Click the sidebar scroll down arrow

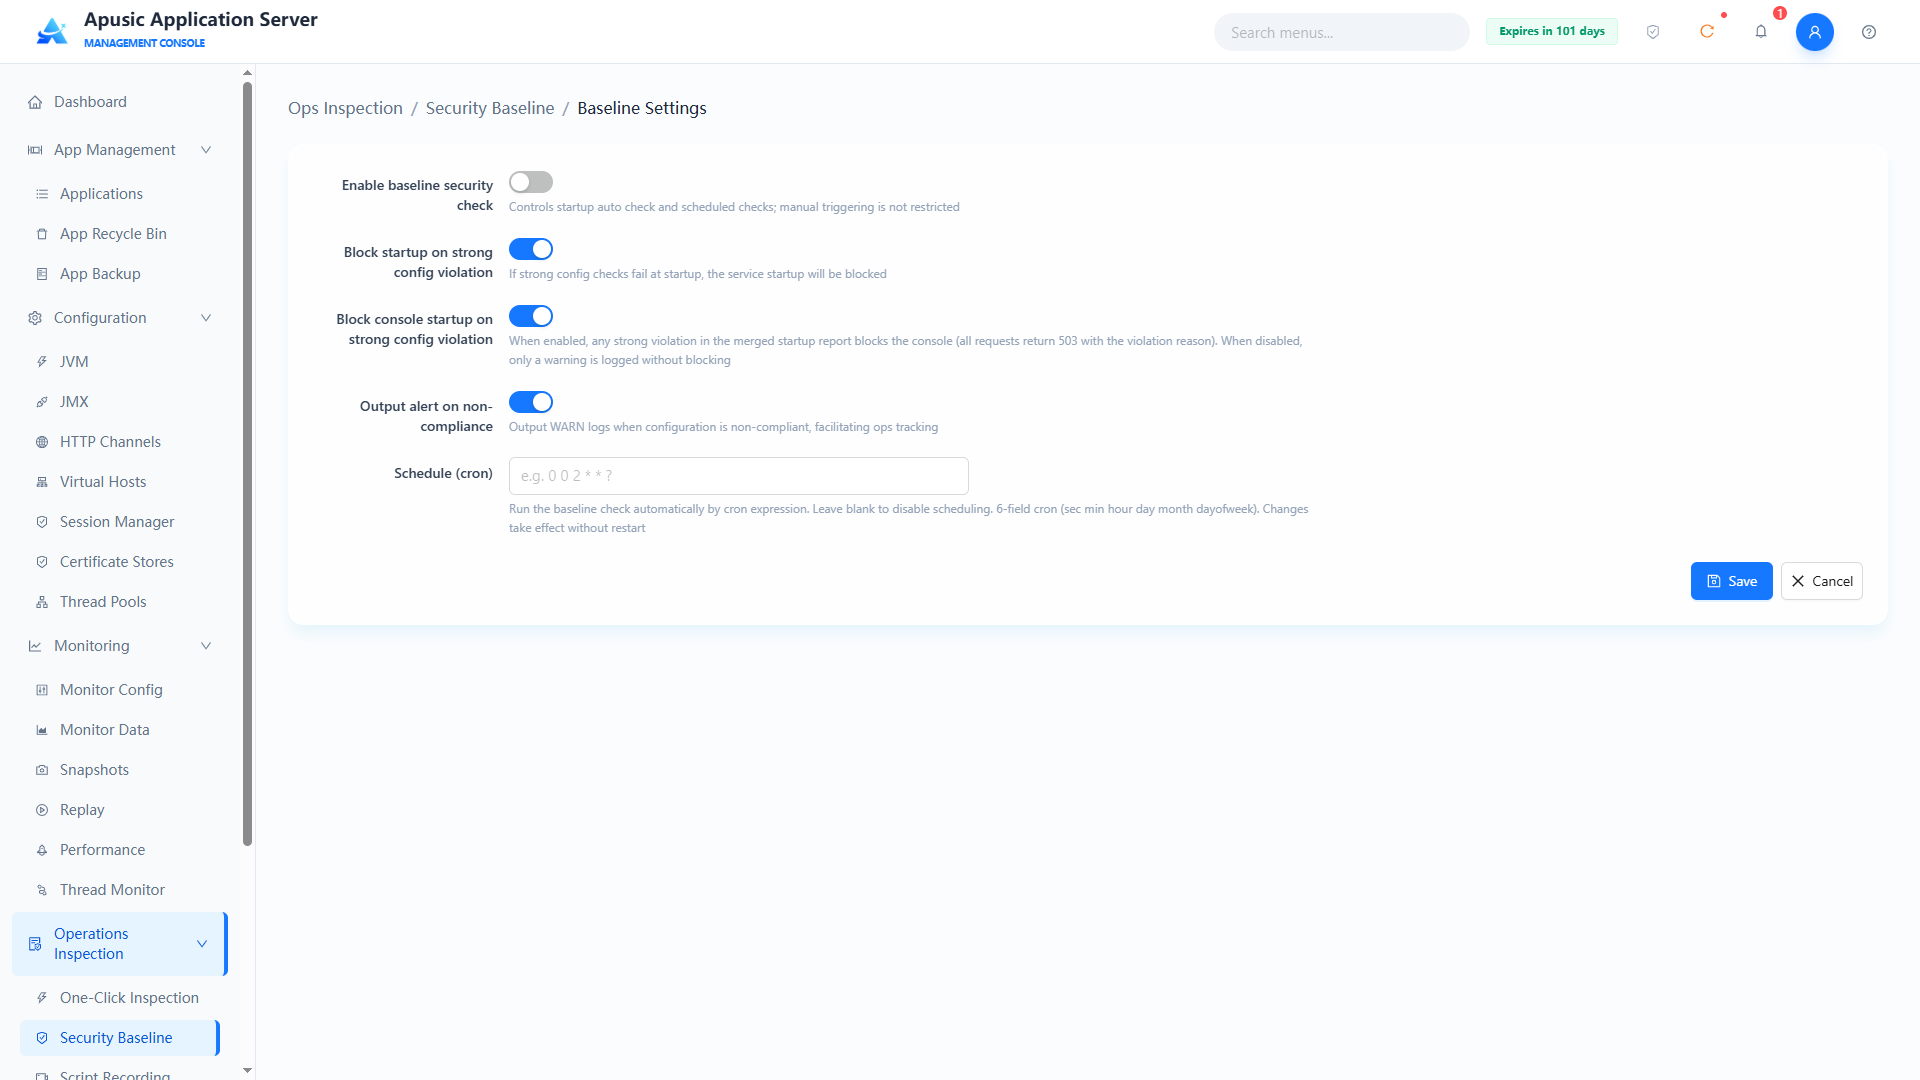click(247, 1070)
